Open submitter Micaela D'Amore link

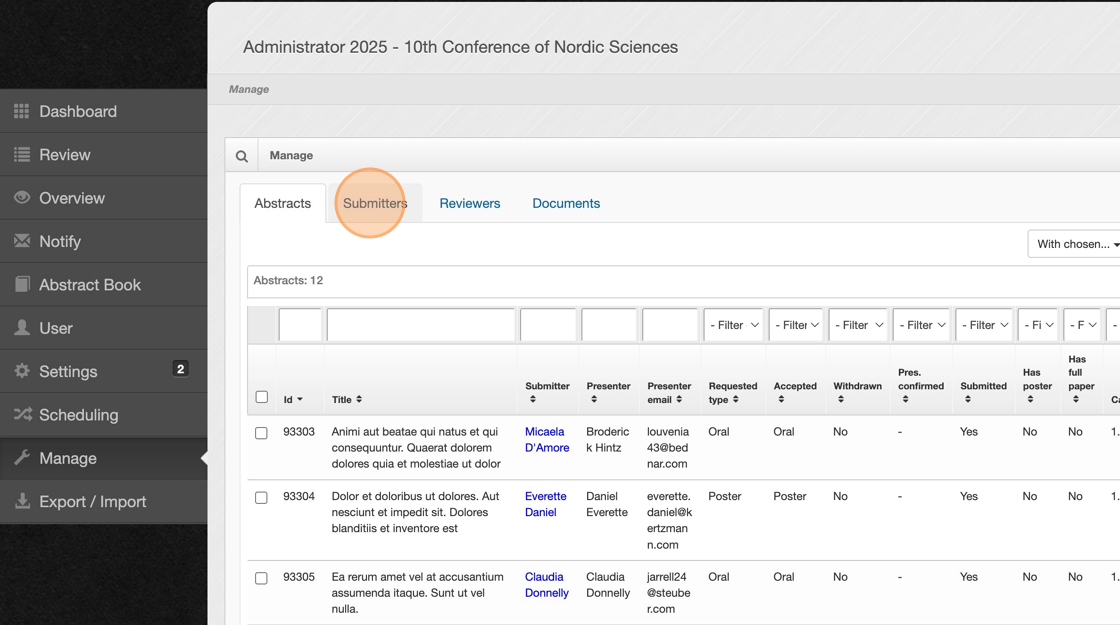pos(546,440)
